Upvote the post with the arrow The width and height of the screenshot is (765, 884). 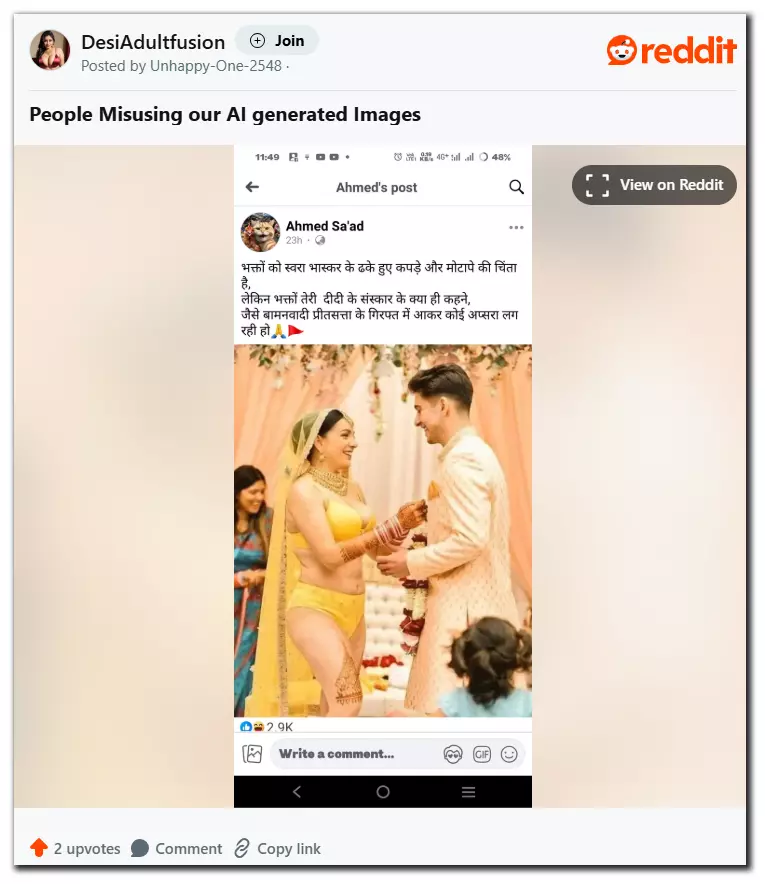(39, 847)
